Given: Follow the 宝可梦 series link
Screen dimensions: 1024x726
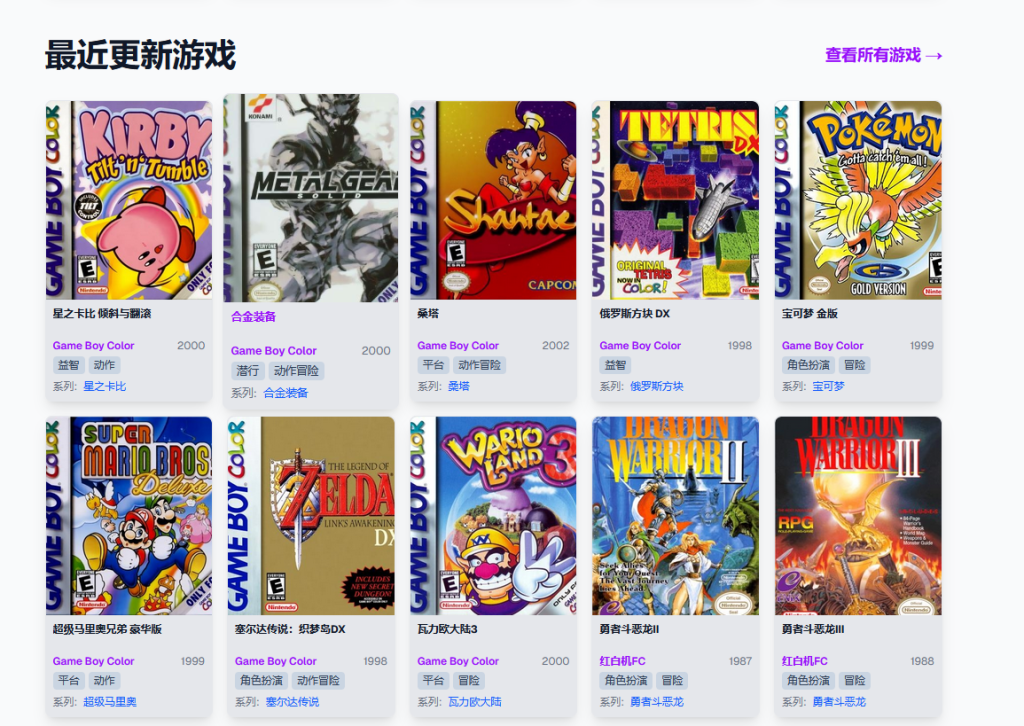Looking at the screenshot, I should 828,387.
